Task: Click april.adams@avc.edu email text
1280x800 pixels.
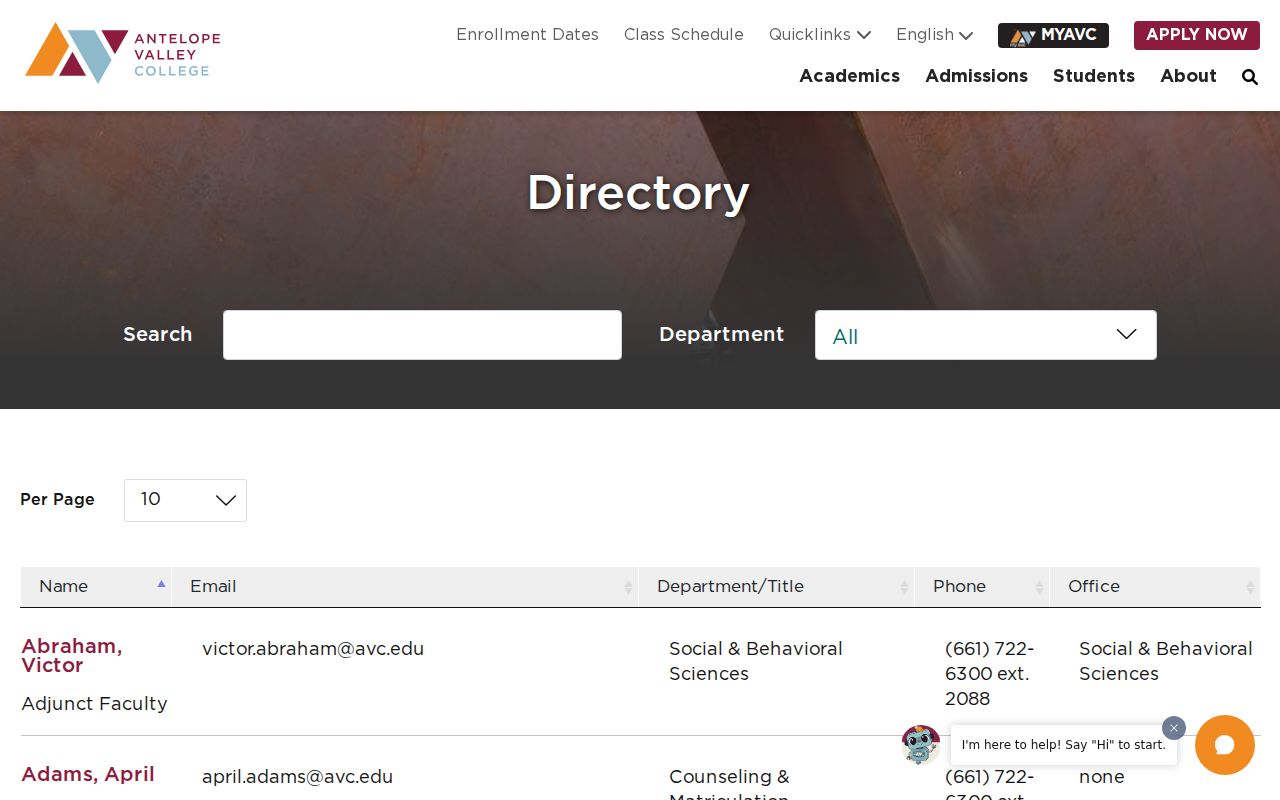Action: pyautogui.click(x=297, y=777)
